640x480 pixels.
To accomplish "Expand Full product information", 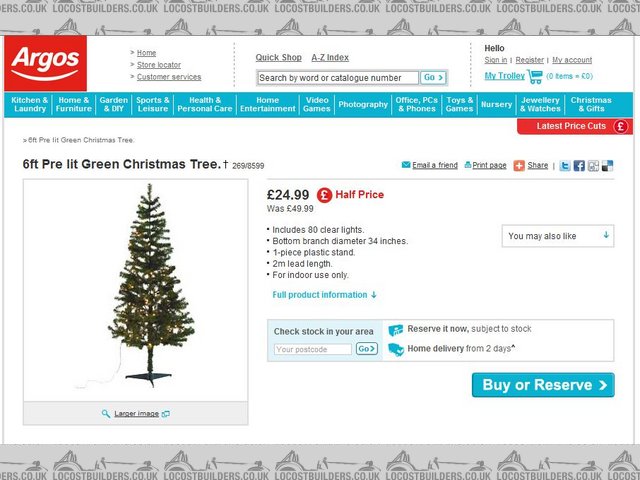I will pos(324,295).
